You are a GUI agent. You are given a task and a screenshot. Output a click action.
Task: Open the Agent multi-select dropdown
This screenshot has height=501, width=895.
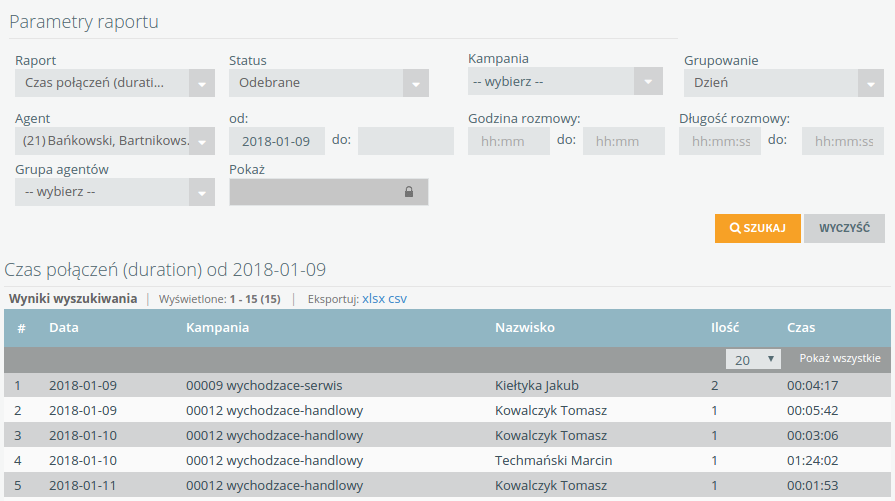tap(115, 142)
